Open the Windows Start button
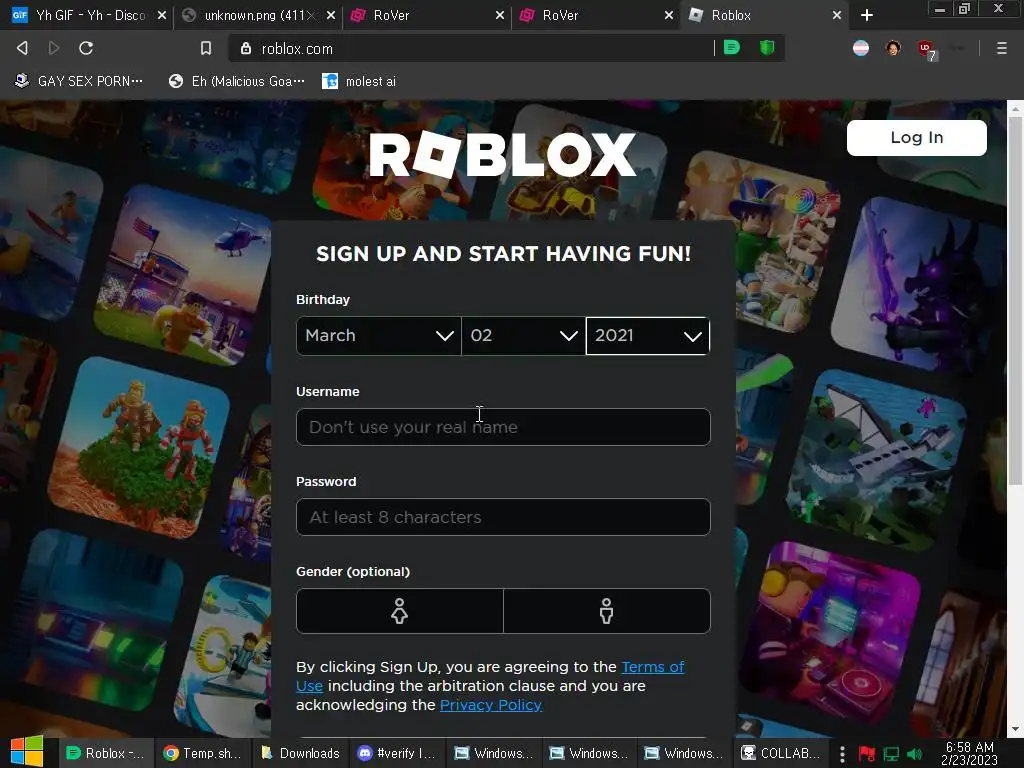1024x768 pixels. point(27,752)
